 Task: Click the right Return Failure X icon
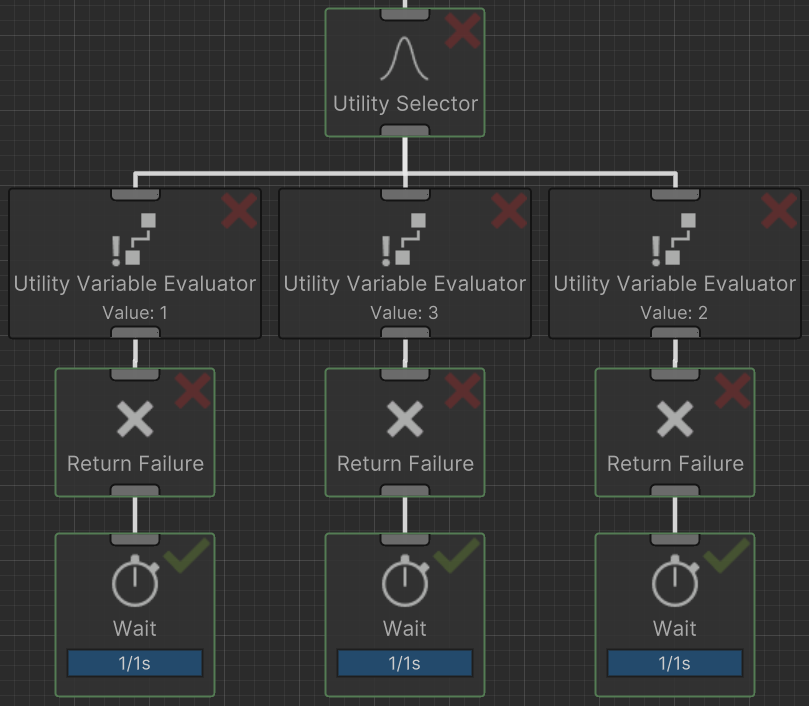click(x=675, y=421)
